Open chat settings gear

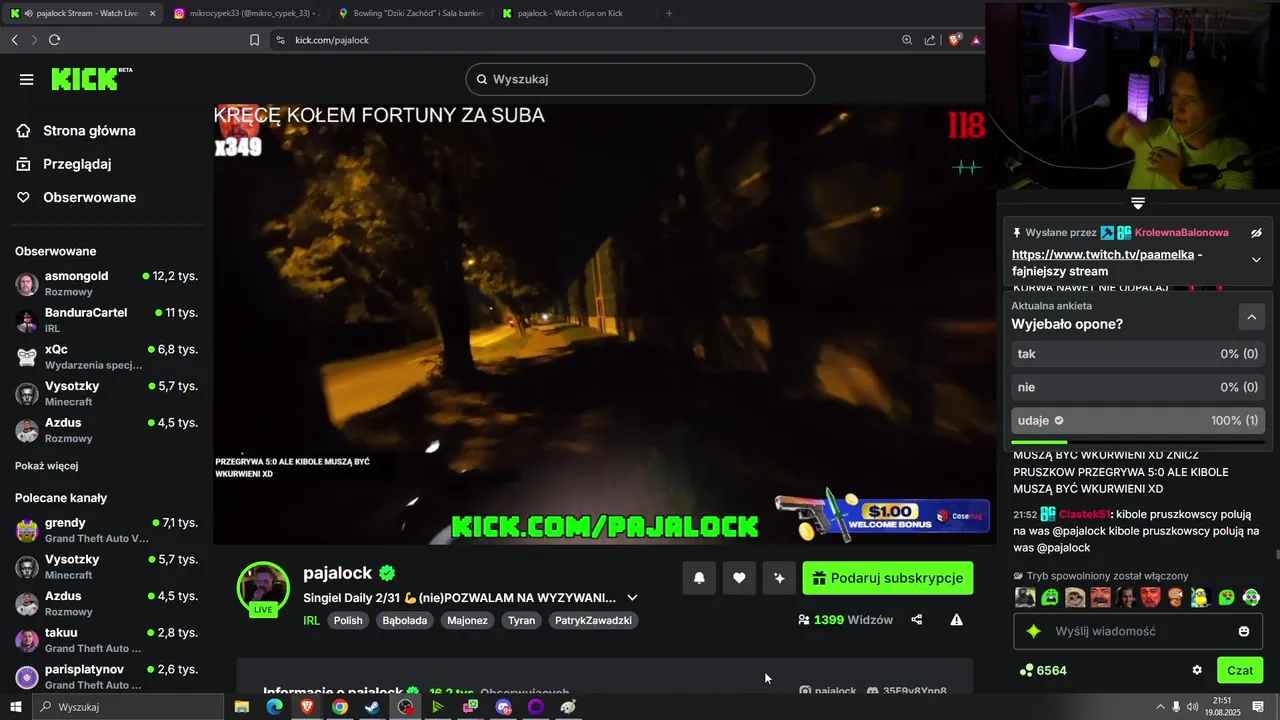tap(1197, 670)
